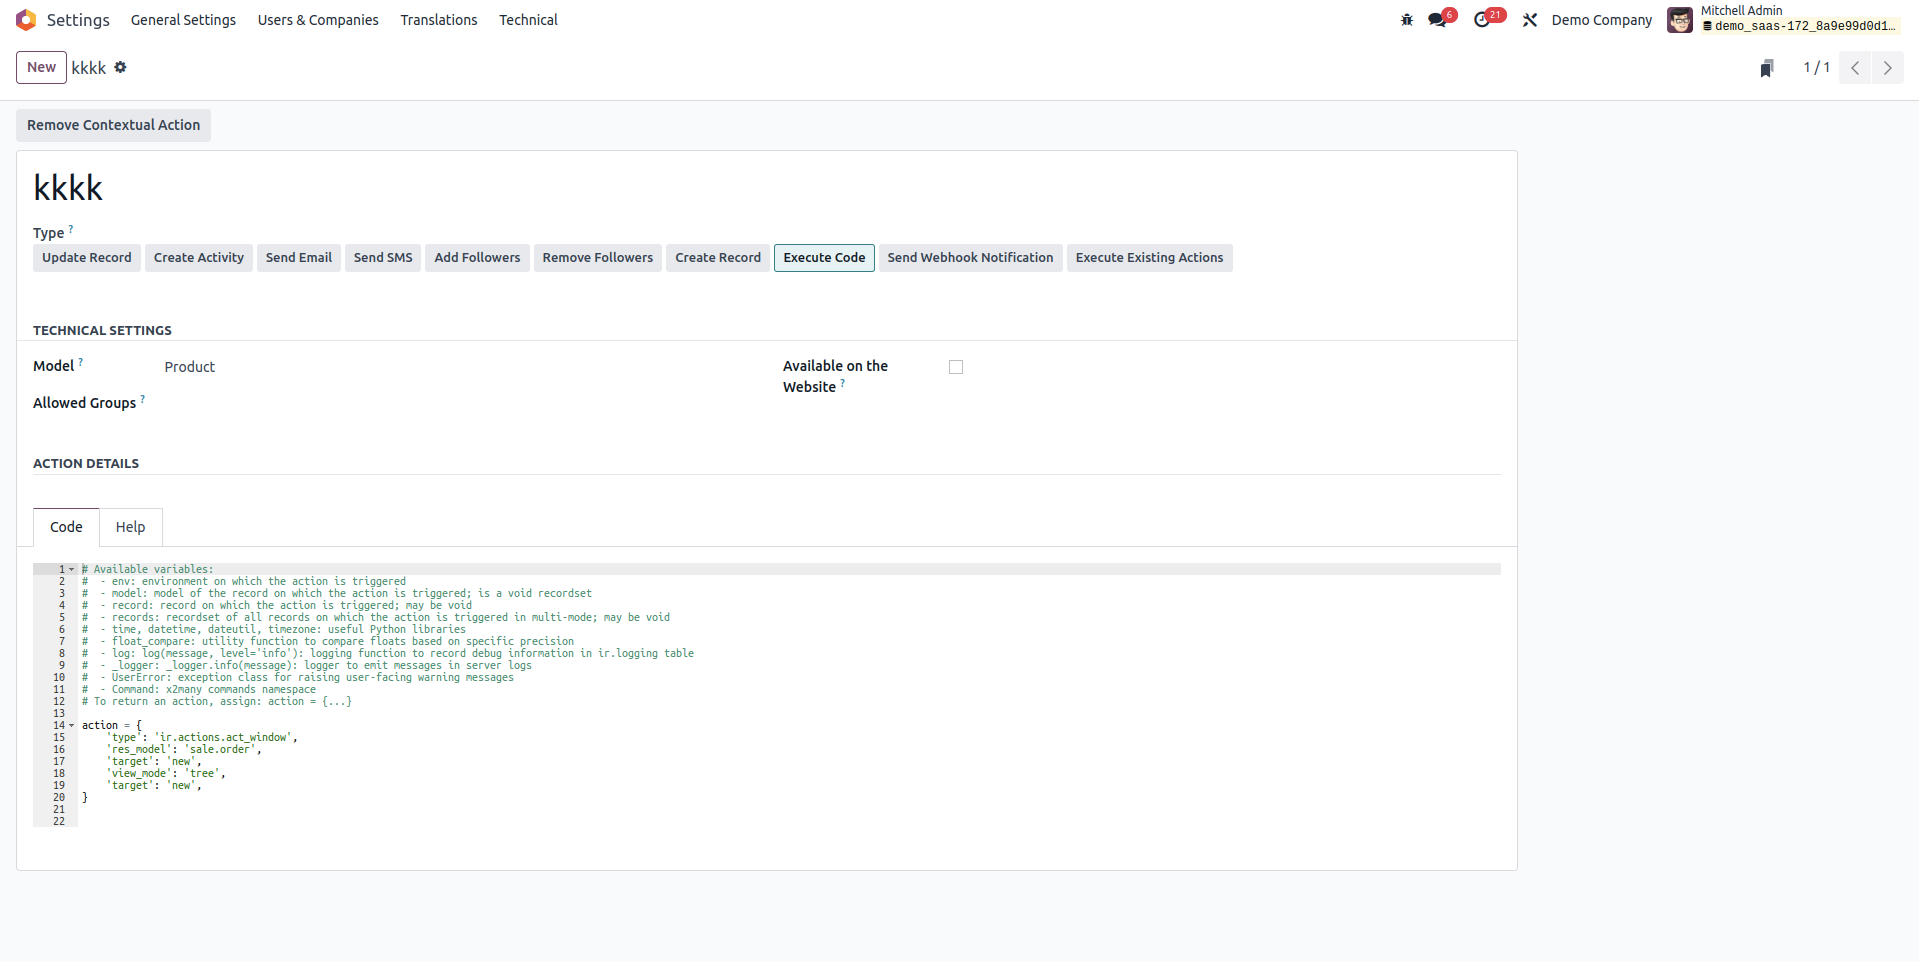
Task: Click Remove Contextual Action button
Action: pyautogui.click(x=113, y=125)
